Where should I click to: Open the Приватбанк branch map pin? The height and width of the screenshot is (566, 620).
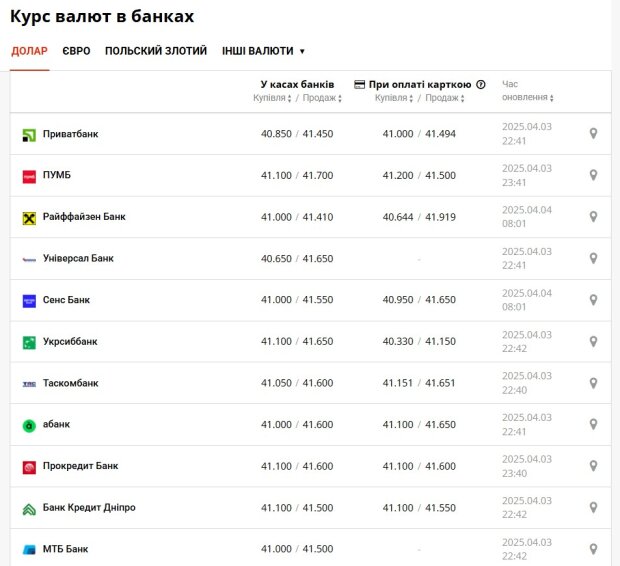pos(593,133)
